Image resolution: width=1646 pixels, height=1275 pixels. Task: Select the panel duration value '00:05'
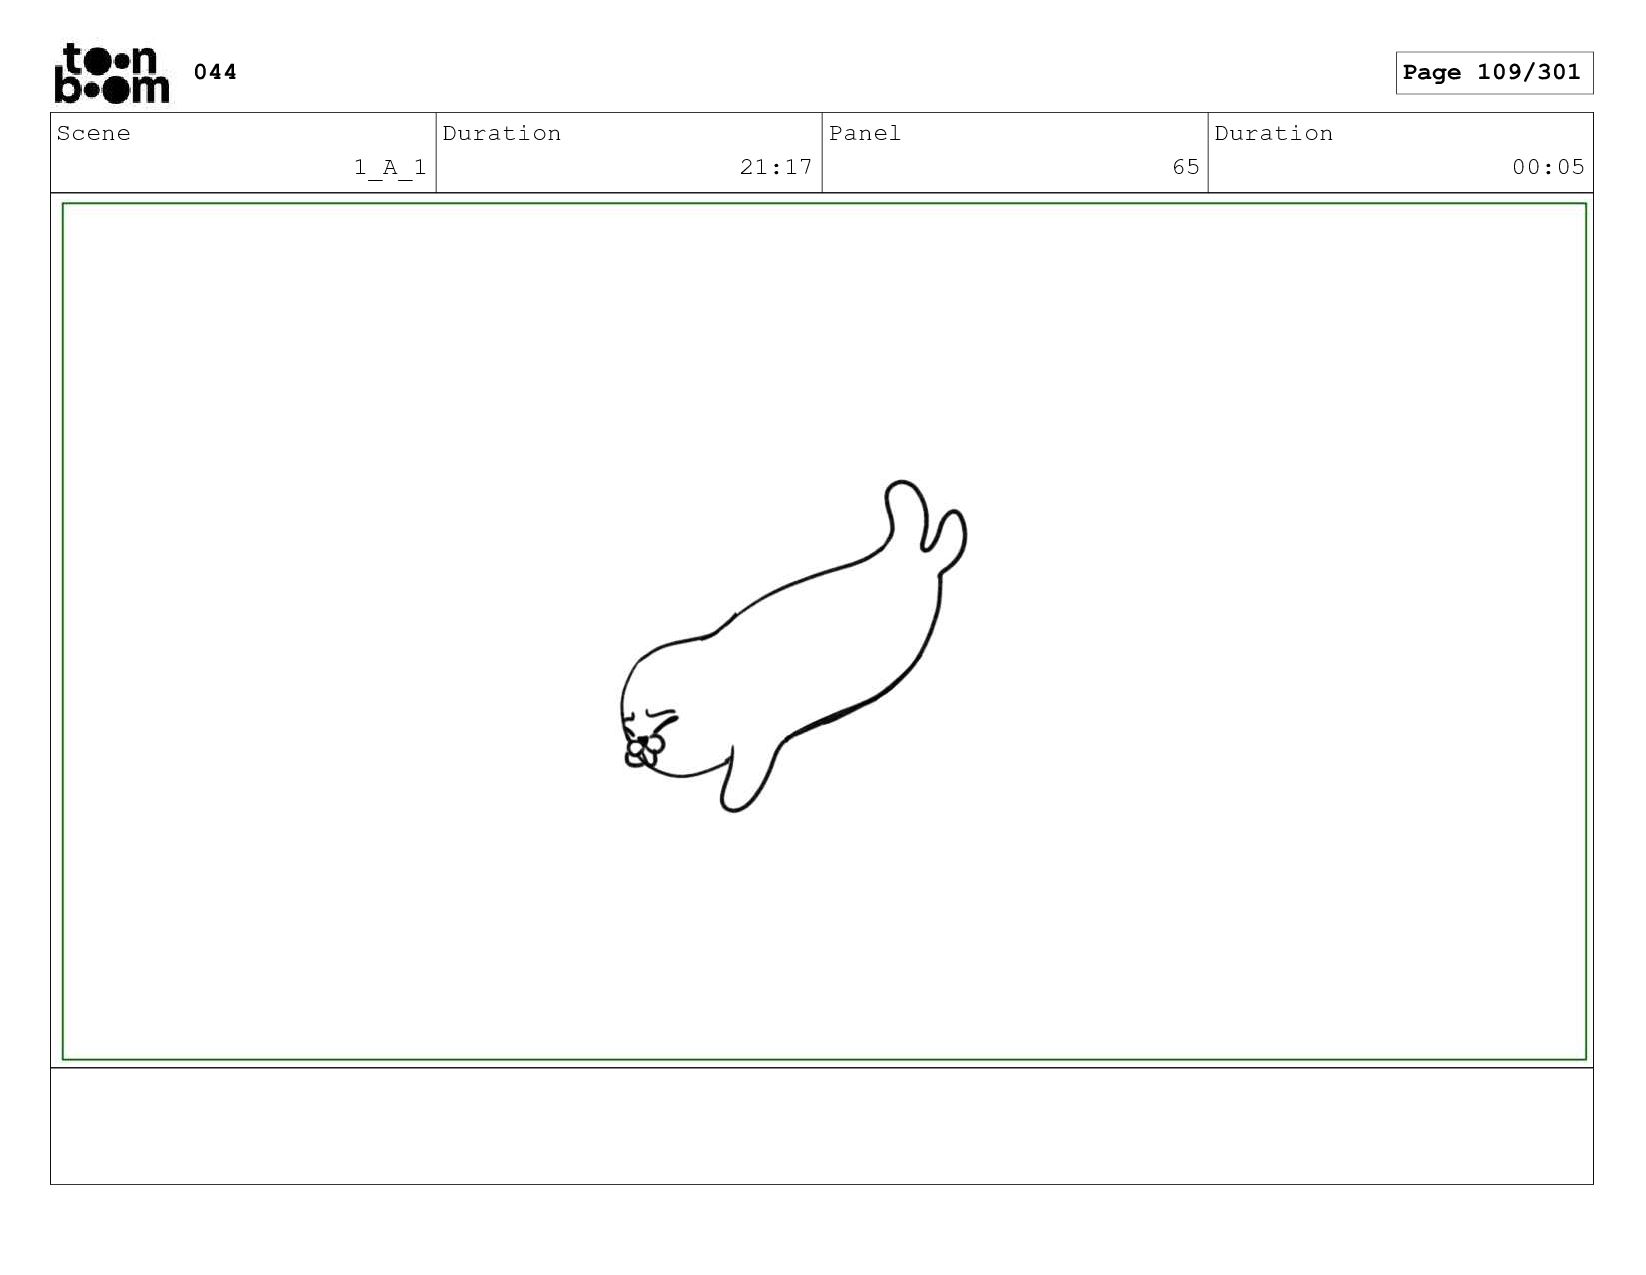click(1548, 167)
